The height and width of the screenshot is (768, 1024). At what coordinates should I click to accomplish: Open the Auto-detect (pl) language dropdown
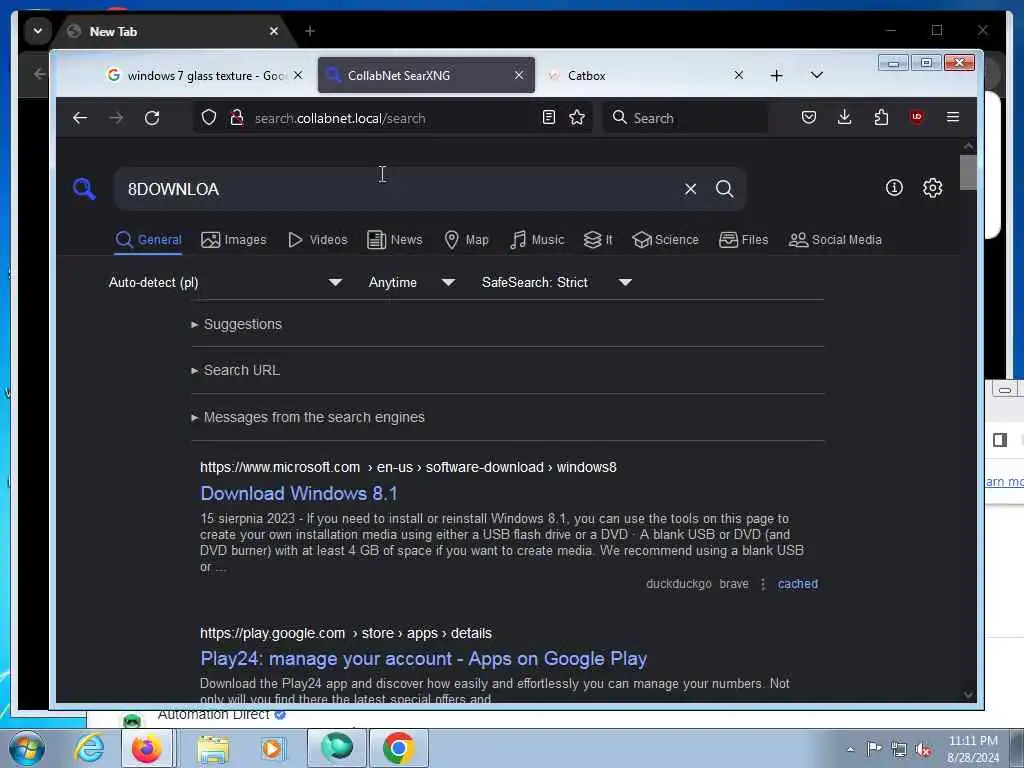click(225, 282)
